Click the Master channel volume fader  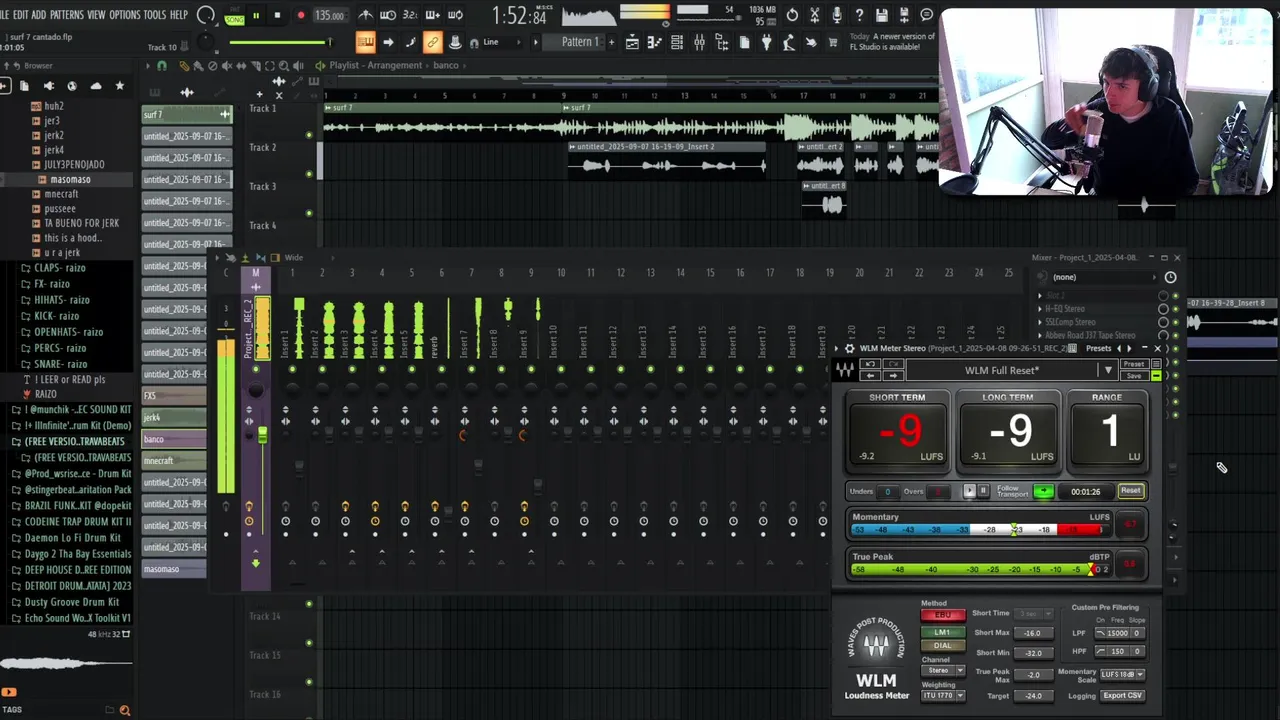click(263, 435)
